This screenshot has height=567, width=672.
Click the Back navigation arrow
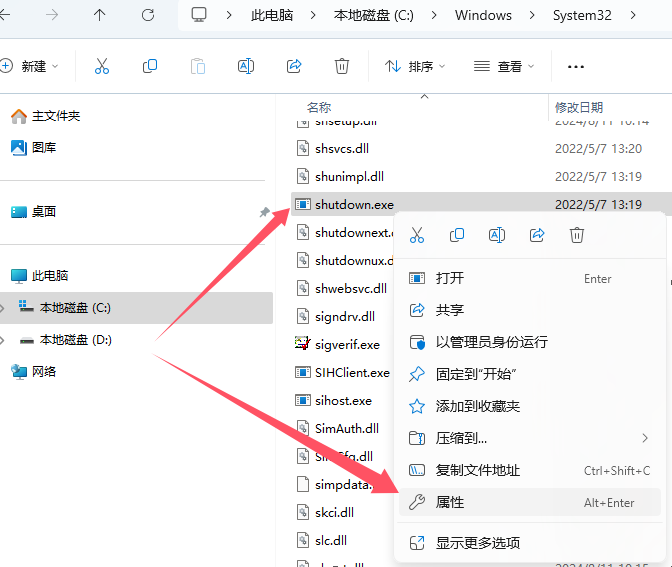[4, 15]
